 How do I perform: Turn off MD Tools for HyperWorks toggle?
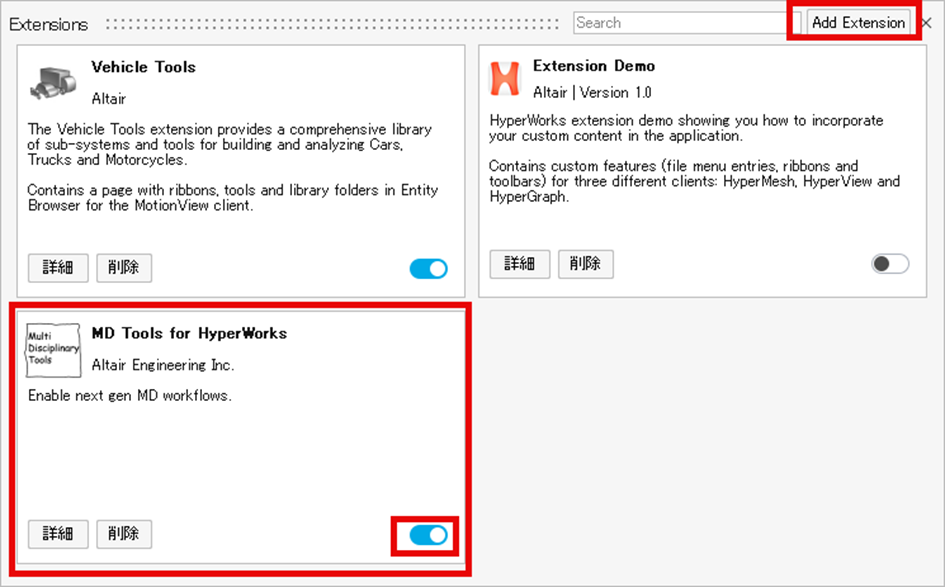(x=429, y=535)
